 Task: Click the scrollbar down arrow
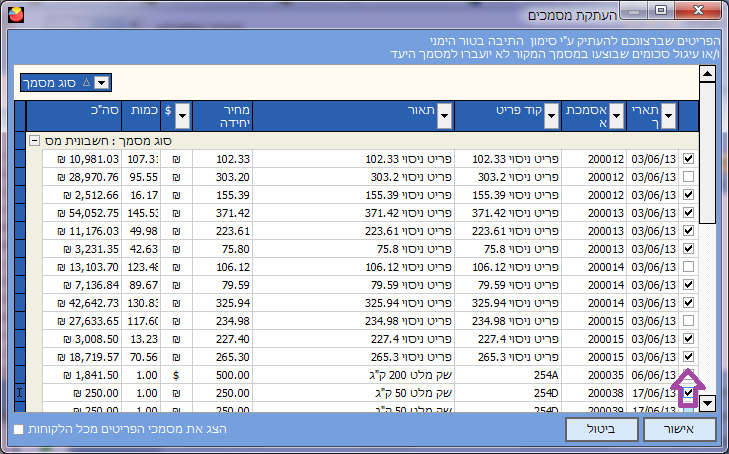pyautogui.click(x=707, y=403)
